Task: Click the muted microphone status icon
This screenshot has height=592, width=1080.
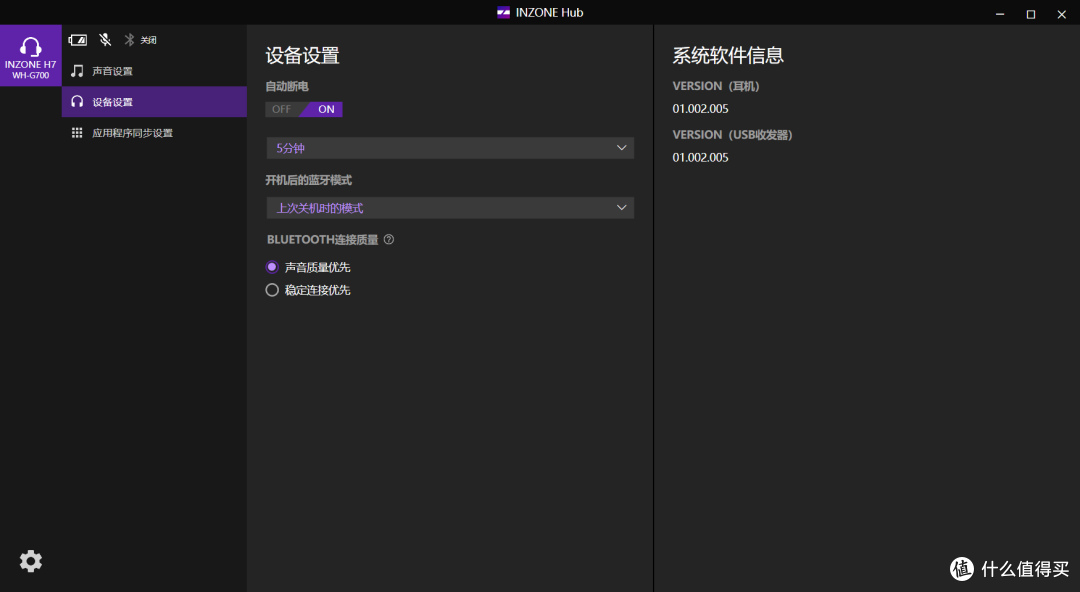Action: tap(105, 40)
